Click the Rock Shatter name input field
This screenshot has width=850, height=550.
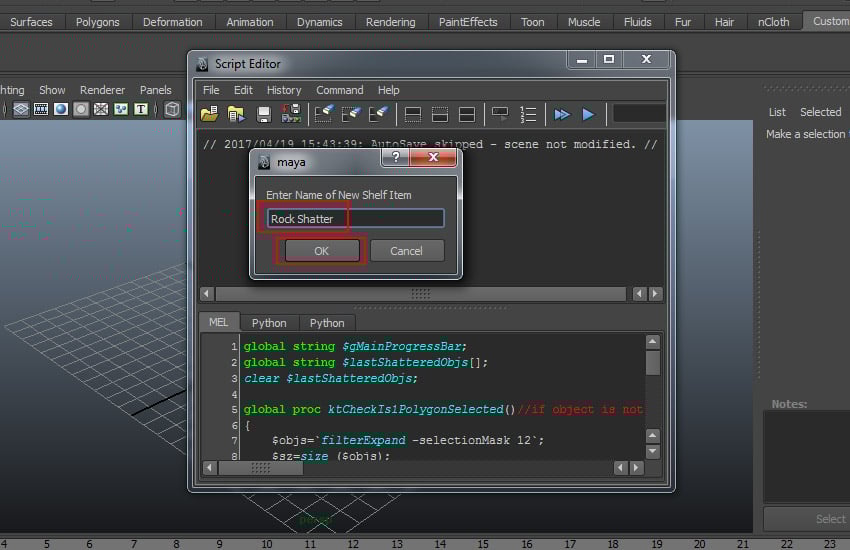click(x=355, y=218)
